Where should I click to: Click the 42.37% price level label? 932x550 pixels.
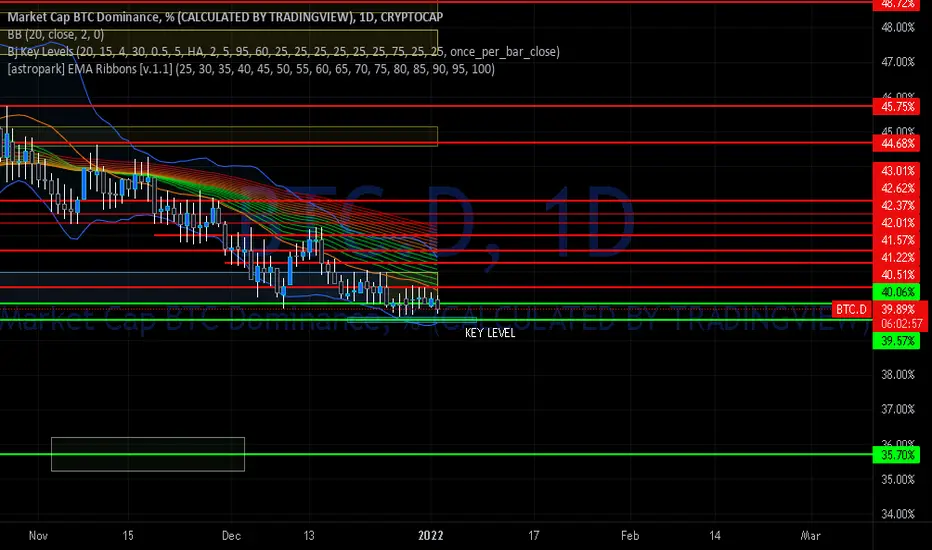tap(896, 206)
